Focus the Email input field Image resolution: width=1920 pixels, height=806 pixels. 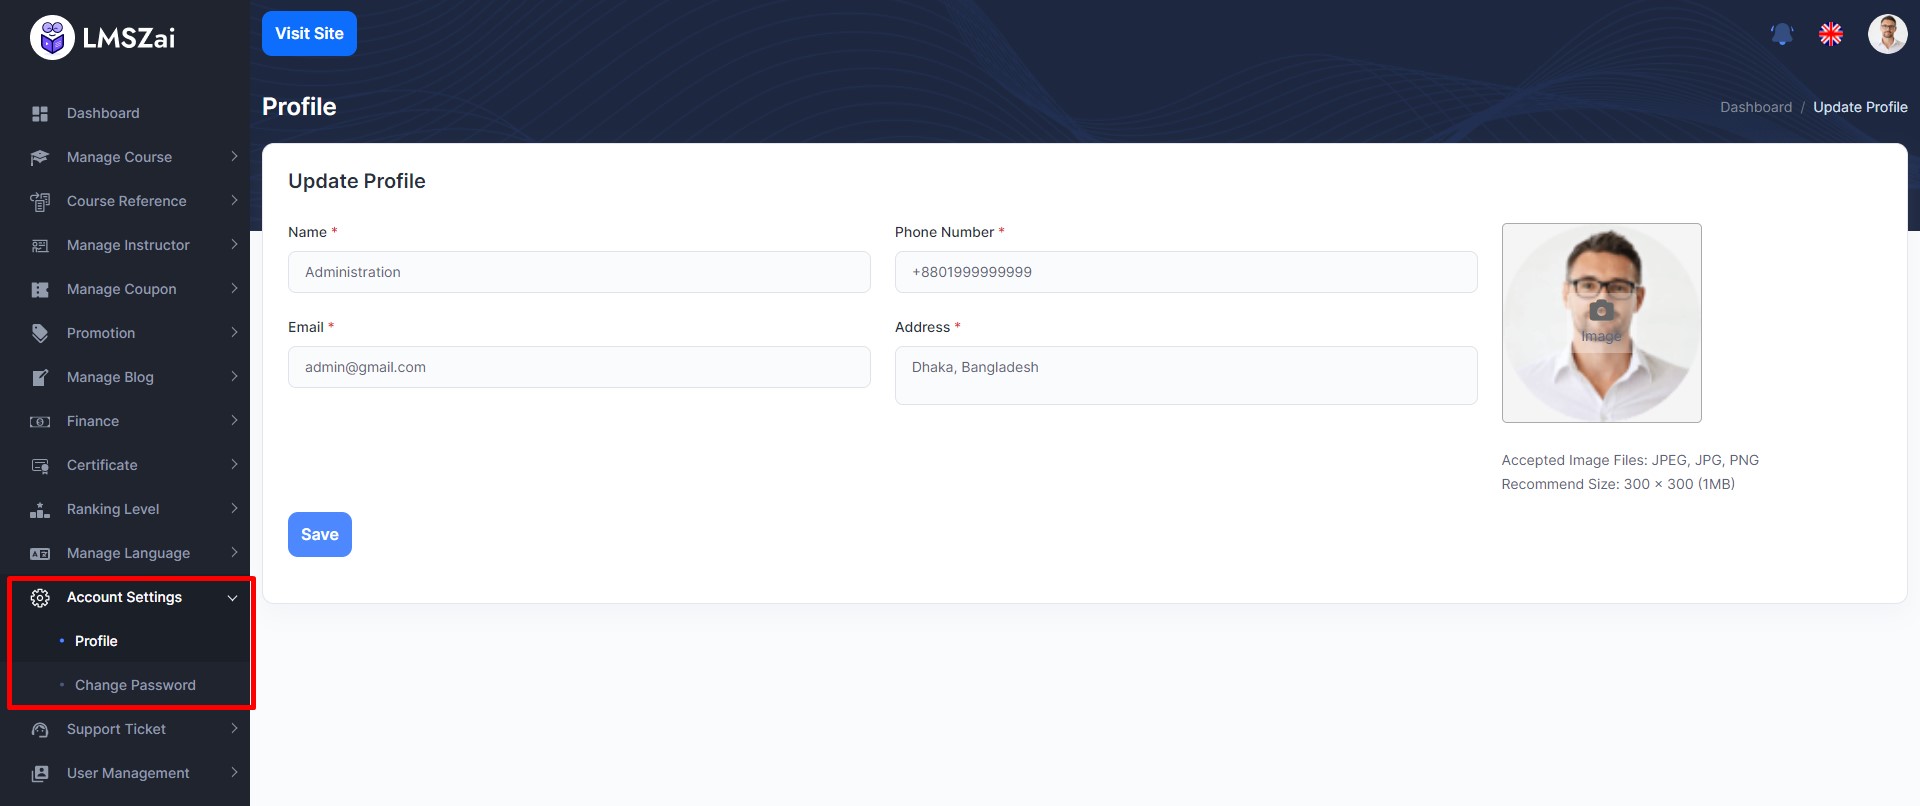coord(579,367)
